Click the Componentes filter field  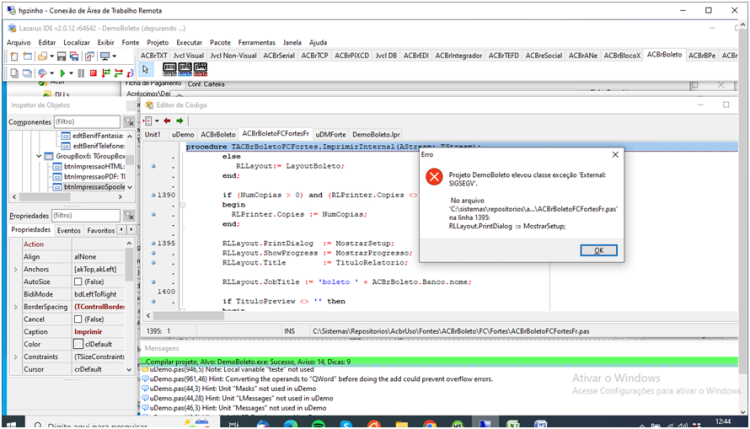click(87, 122)
